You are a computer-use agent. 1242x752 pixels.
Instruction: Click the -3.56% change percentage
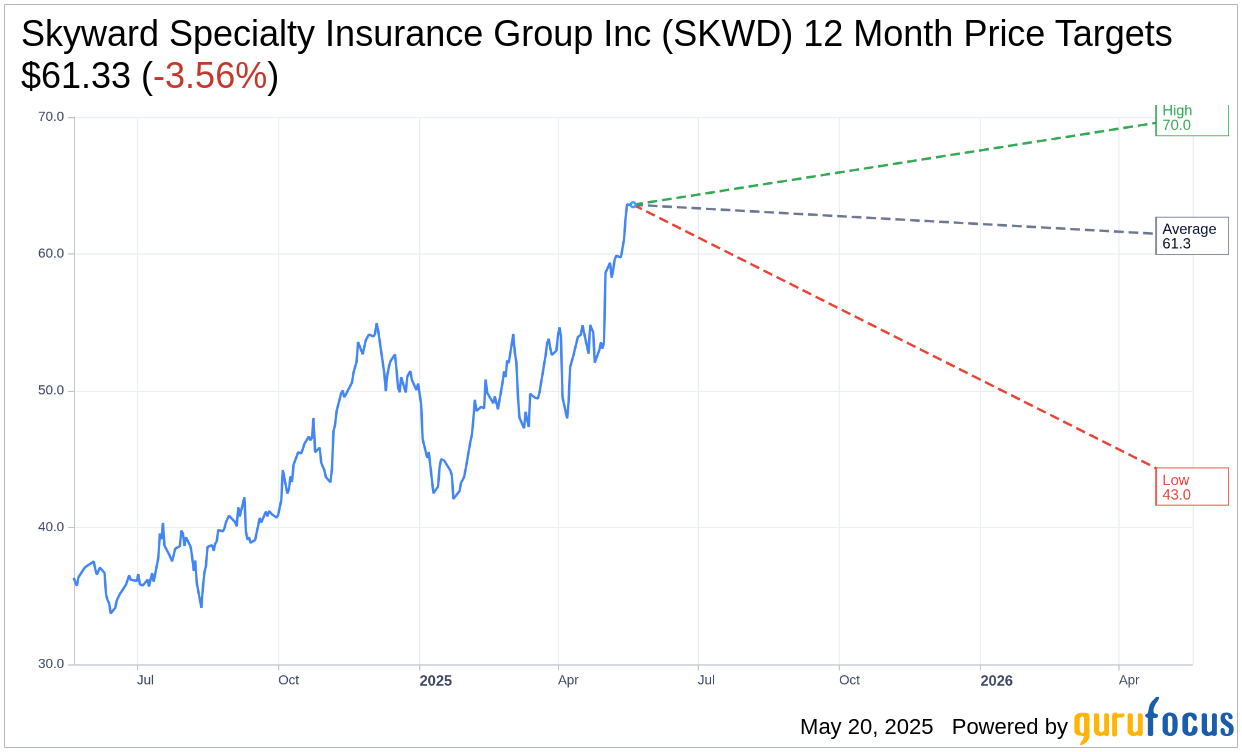pyautogui.click(x=216, y=76)
